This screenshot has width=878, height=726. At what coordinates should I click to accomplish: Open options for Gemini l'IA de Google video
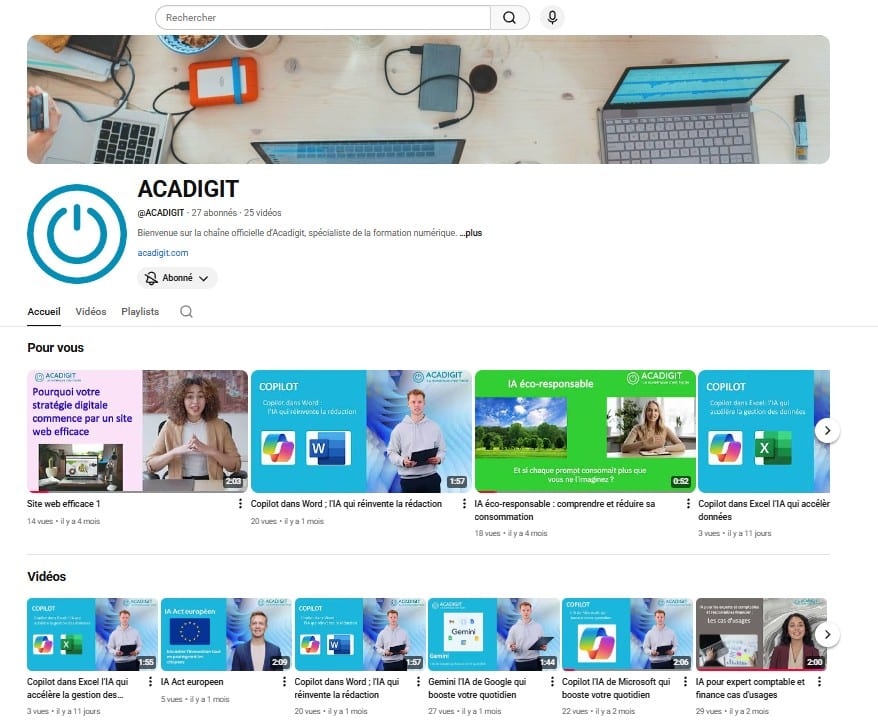click(x=552, y=682)
